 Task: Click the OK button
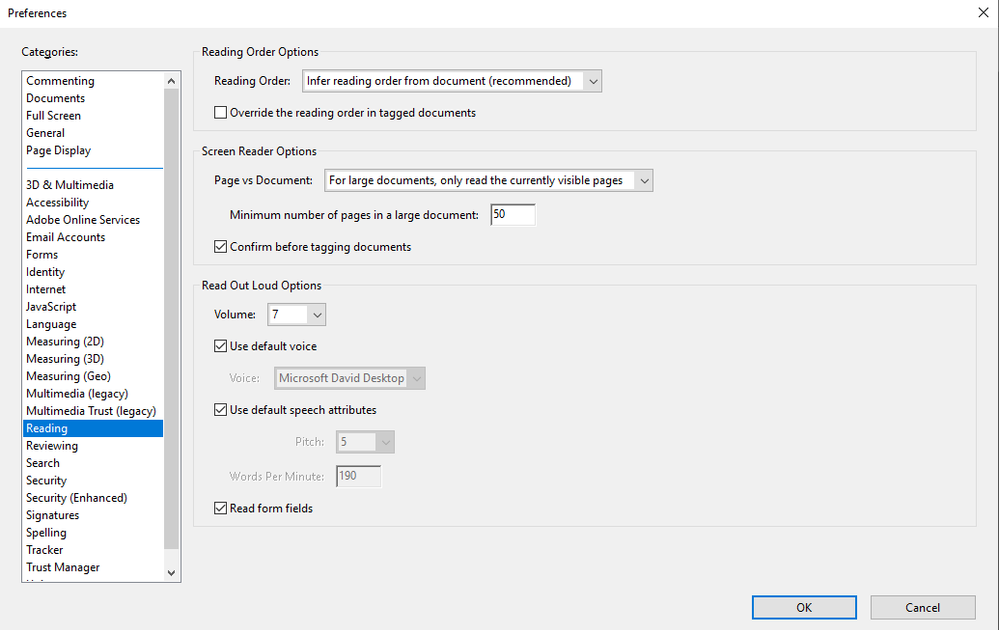click(804, 607)
